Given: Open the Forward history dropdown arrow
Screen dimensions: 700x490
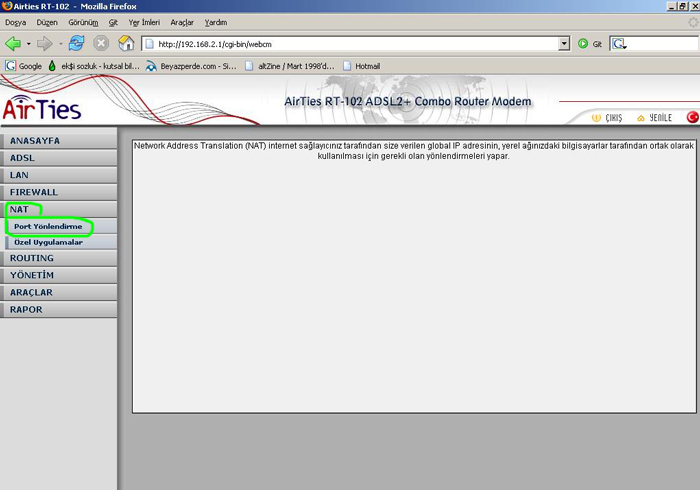Looking at the screenshot, I should 61,44.
